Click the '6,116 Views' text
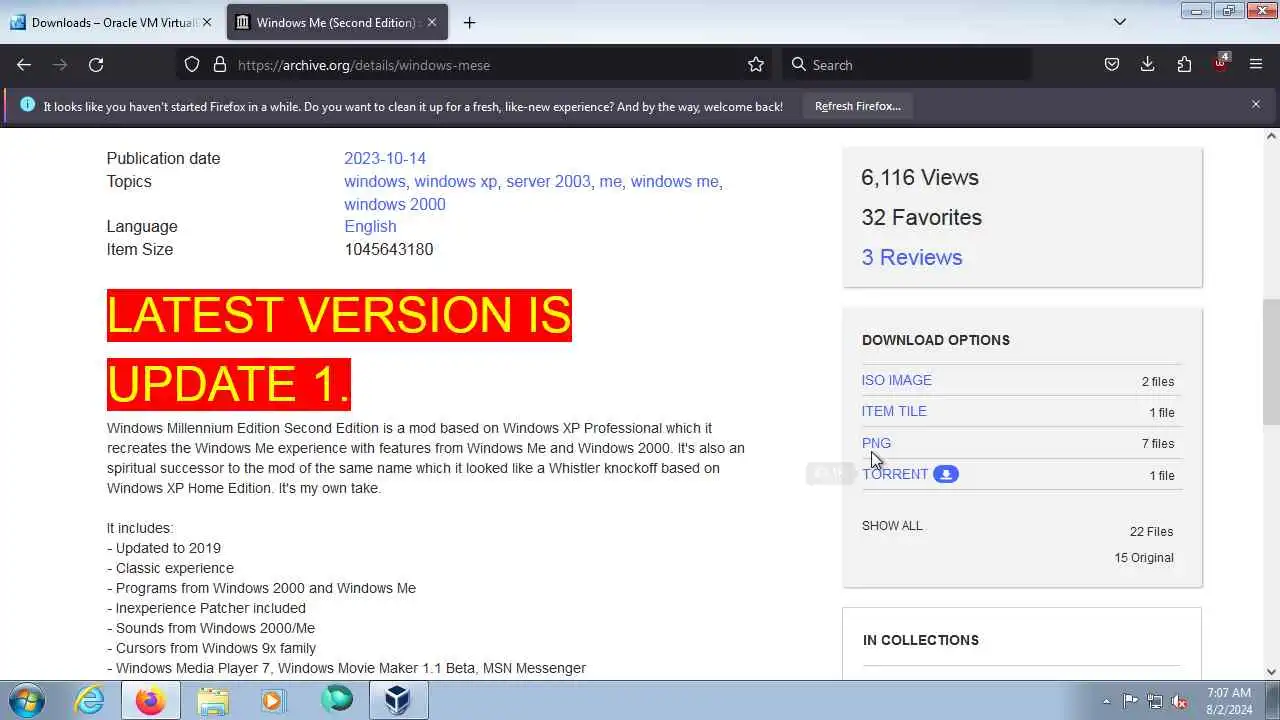Image resolution: width=1280 pixels, height=720 pixels. coord(920,177)
